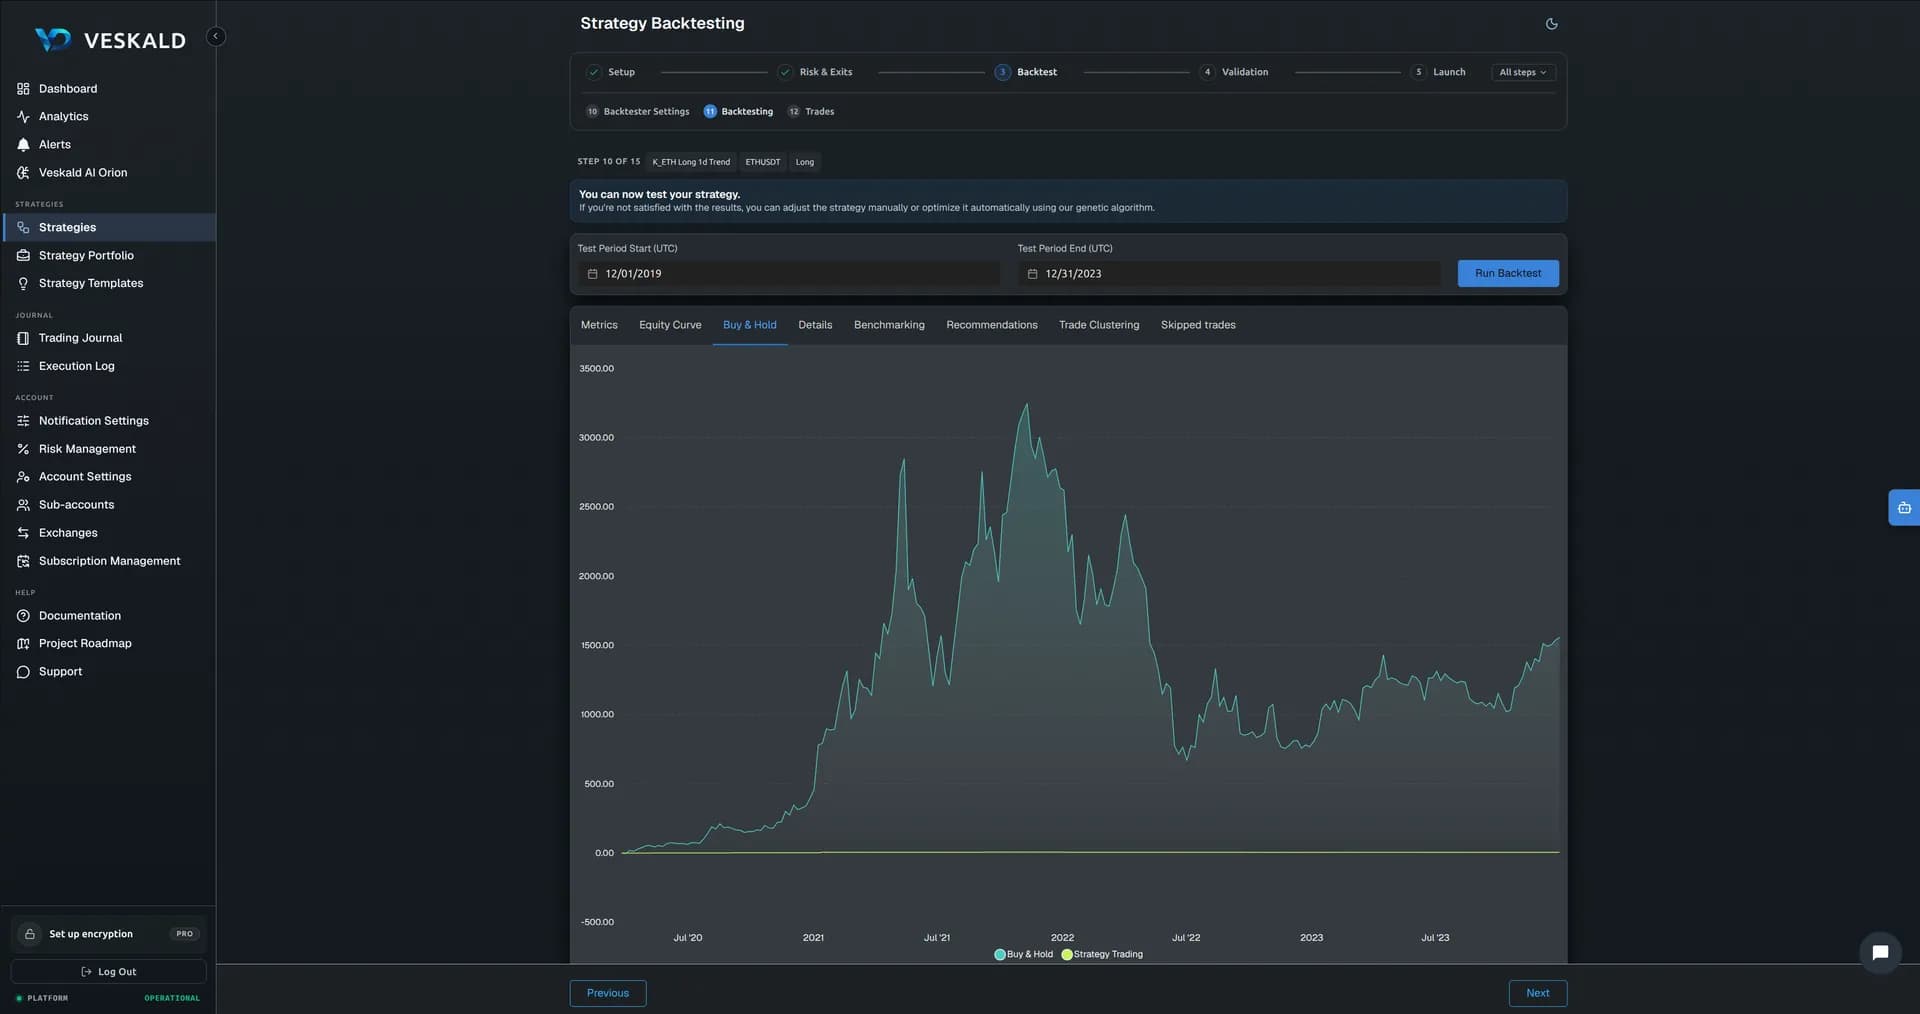Click Run Backtest button
The image size is (1920, 1014).
click(1508, 274)
